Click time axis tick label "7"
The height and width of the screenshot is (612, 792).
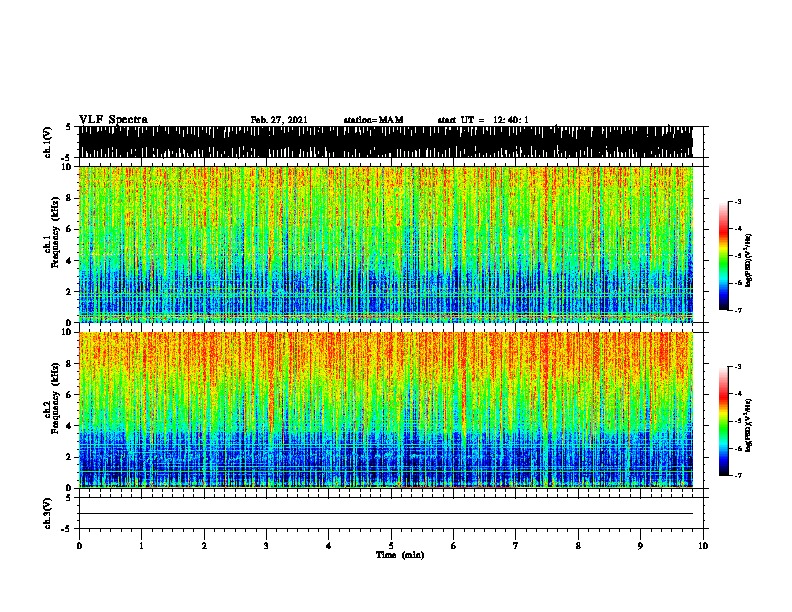pyautogui.click(x=516, y=546)
